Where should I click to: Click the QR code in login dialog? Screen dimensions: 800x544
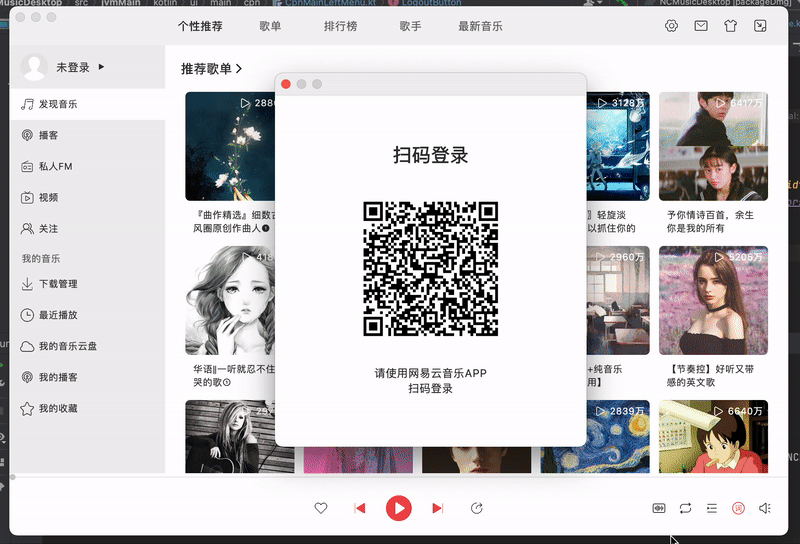coord(431,269)
